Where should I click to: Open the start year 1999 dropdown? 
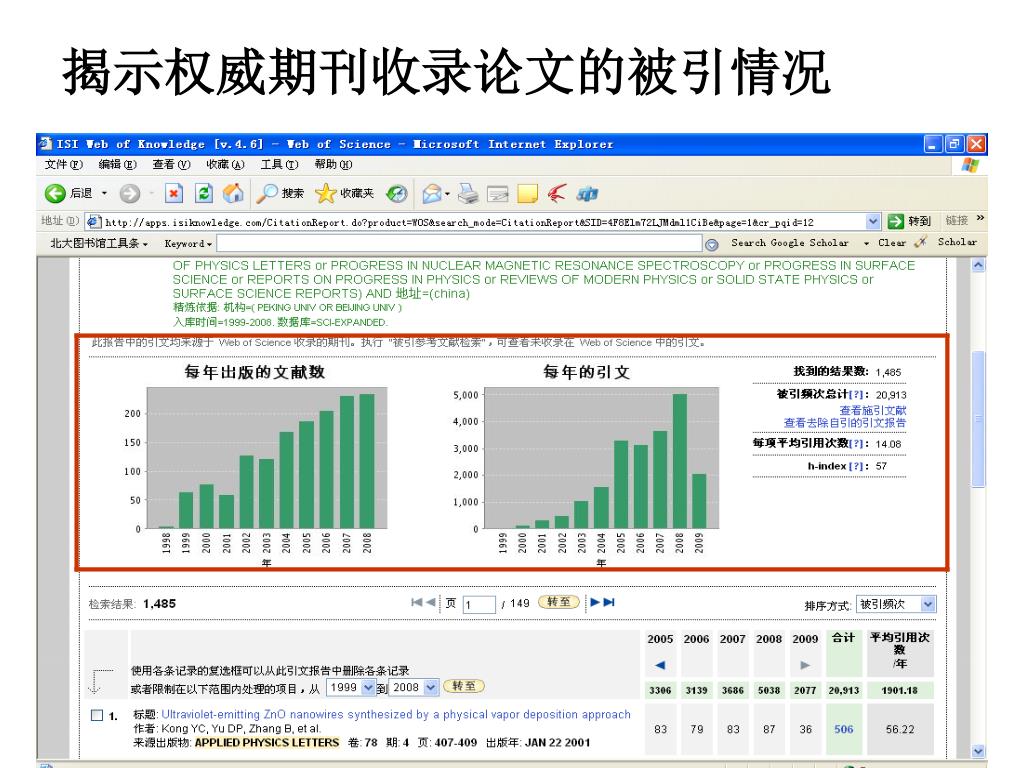pyautogui.click(x=368, y=687)
